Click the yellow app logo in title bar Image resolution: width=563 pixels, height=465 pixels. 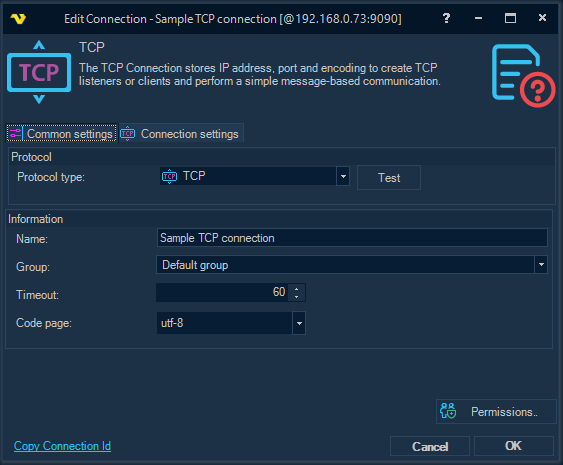pyautogui.click(x=18, y=18)
